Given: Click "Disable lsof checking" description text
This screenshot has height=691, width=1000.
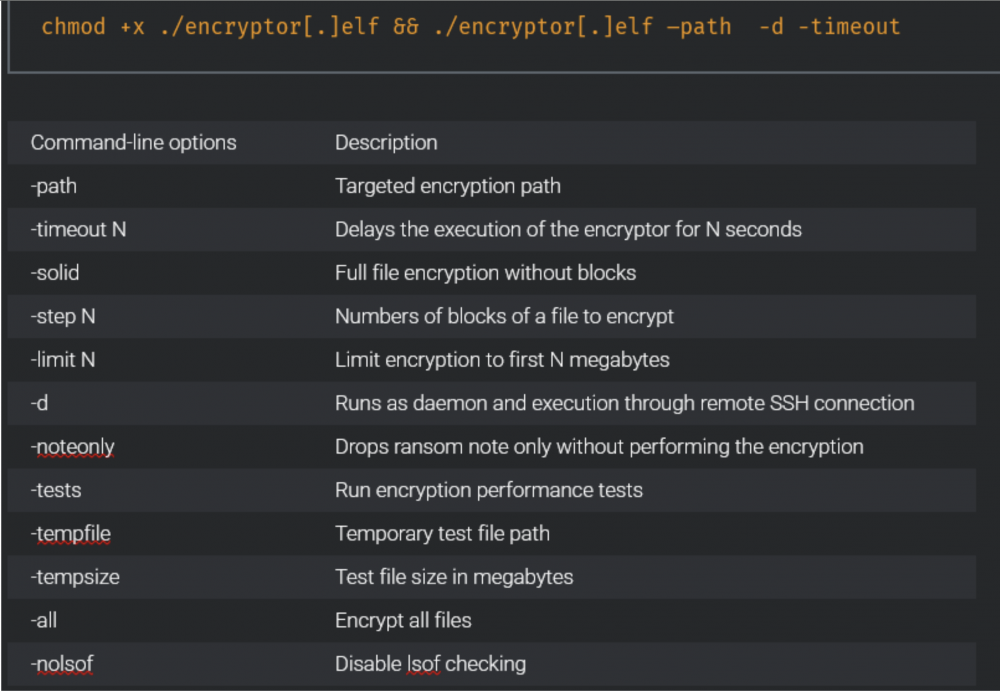Looking at the screenshot, I should (430, 663).
